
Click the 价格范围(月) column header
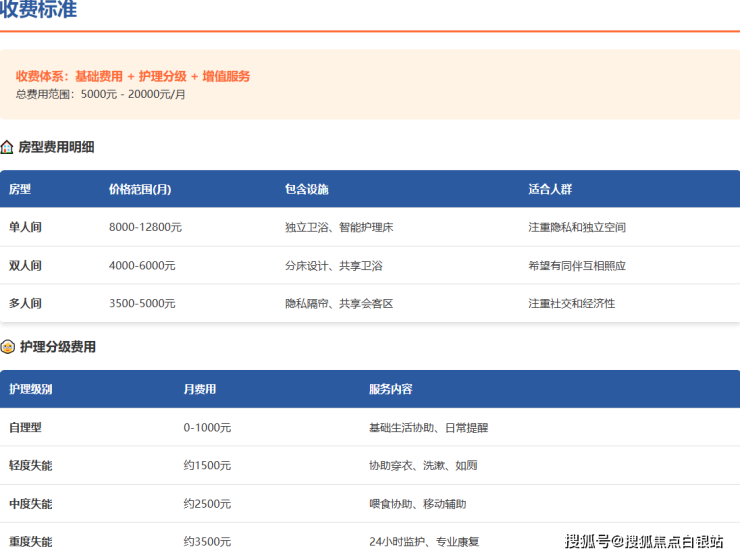pos(139,189)
